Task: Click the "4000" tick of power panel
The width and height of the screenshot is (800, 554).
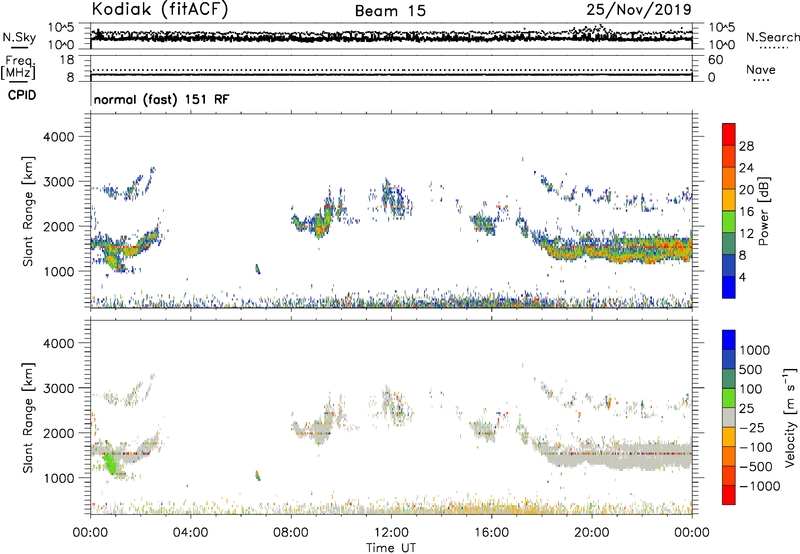Action: [x=59, y=137]
